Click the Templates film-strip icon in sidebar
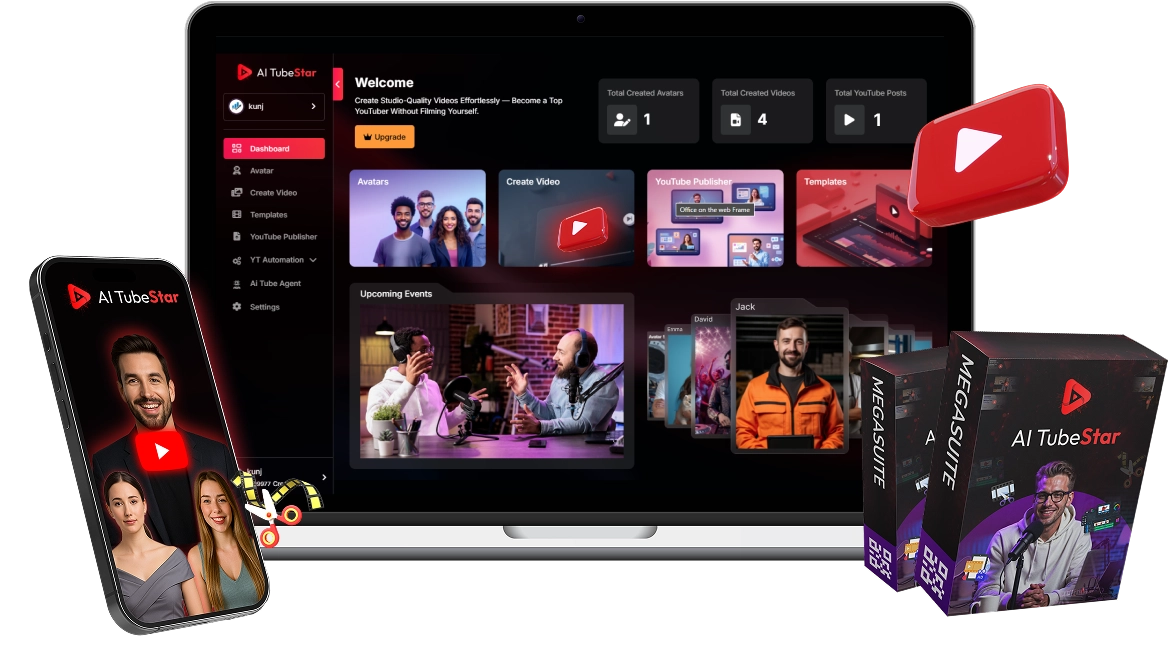The width and height of the screenshot is (1171, 647). [x=237, y=215]
